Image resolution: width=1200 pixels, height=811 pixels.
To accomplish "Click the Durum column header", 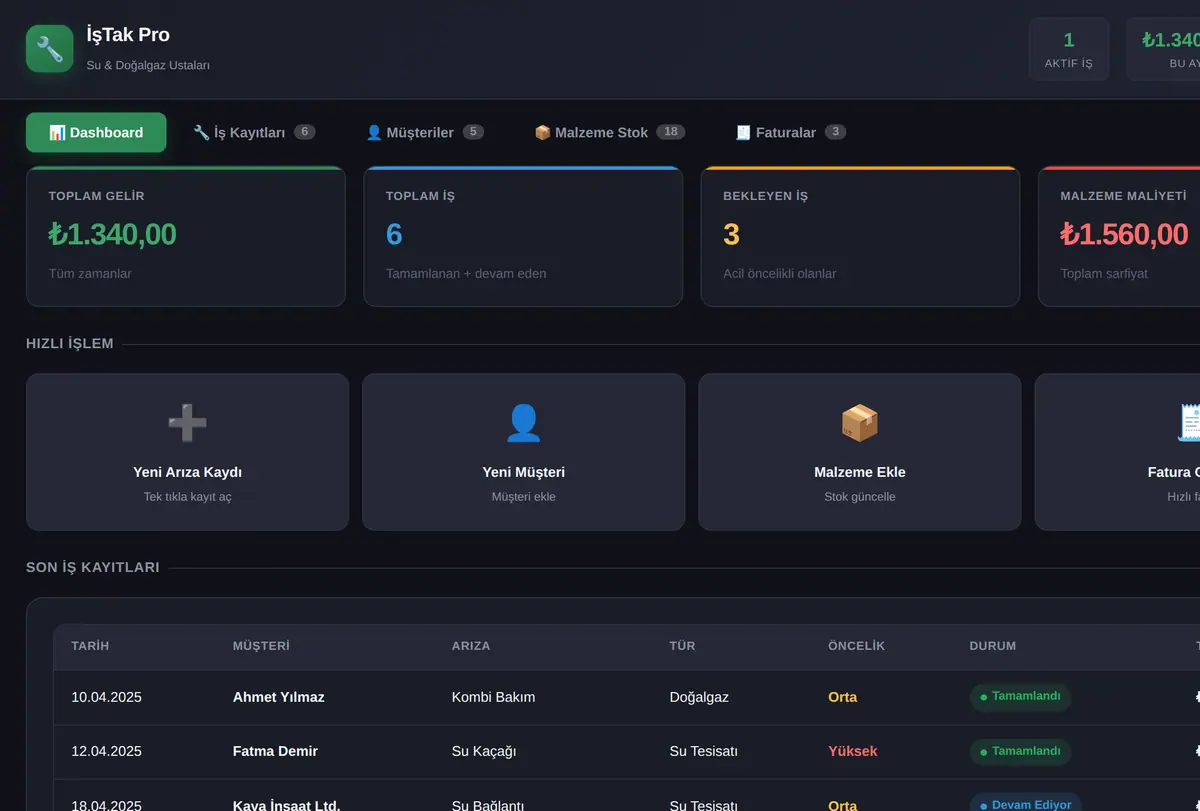I will pos(992,646).
